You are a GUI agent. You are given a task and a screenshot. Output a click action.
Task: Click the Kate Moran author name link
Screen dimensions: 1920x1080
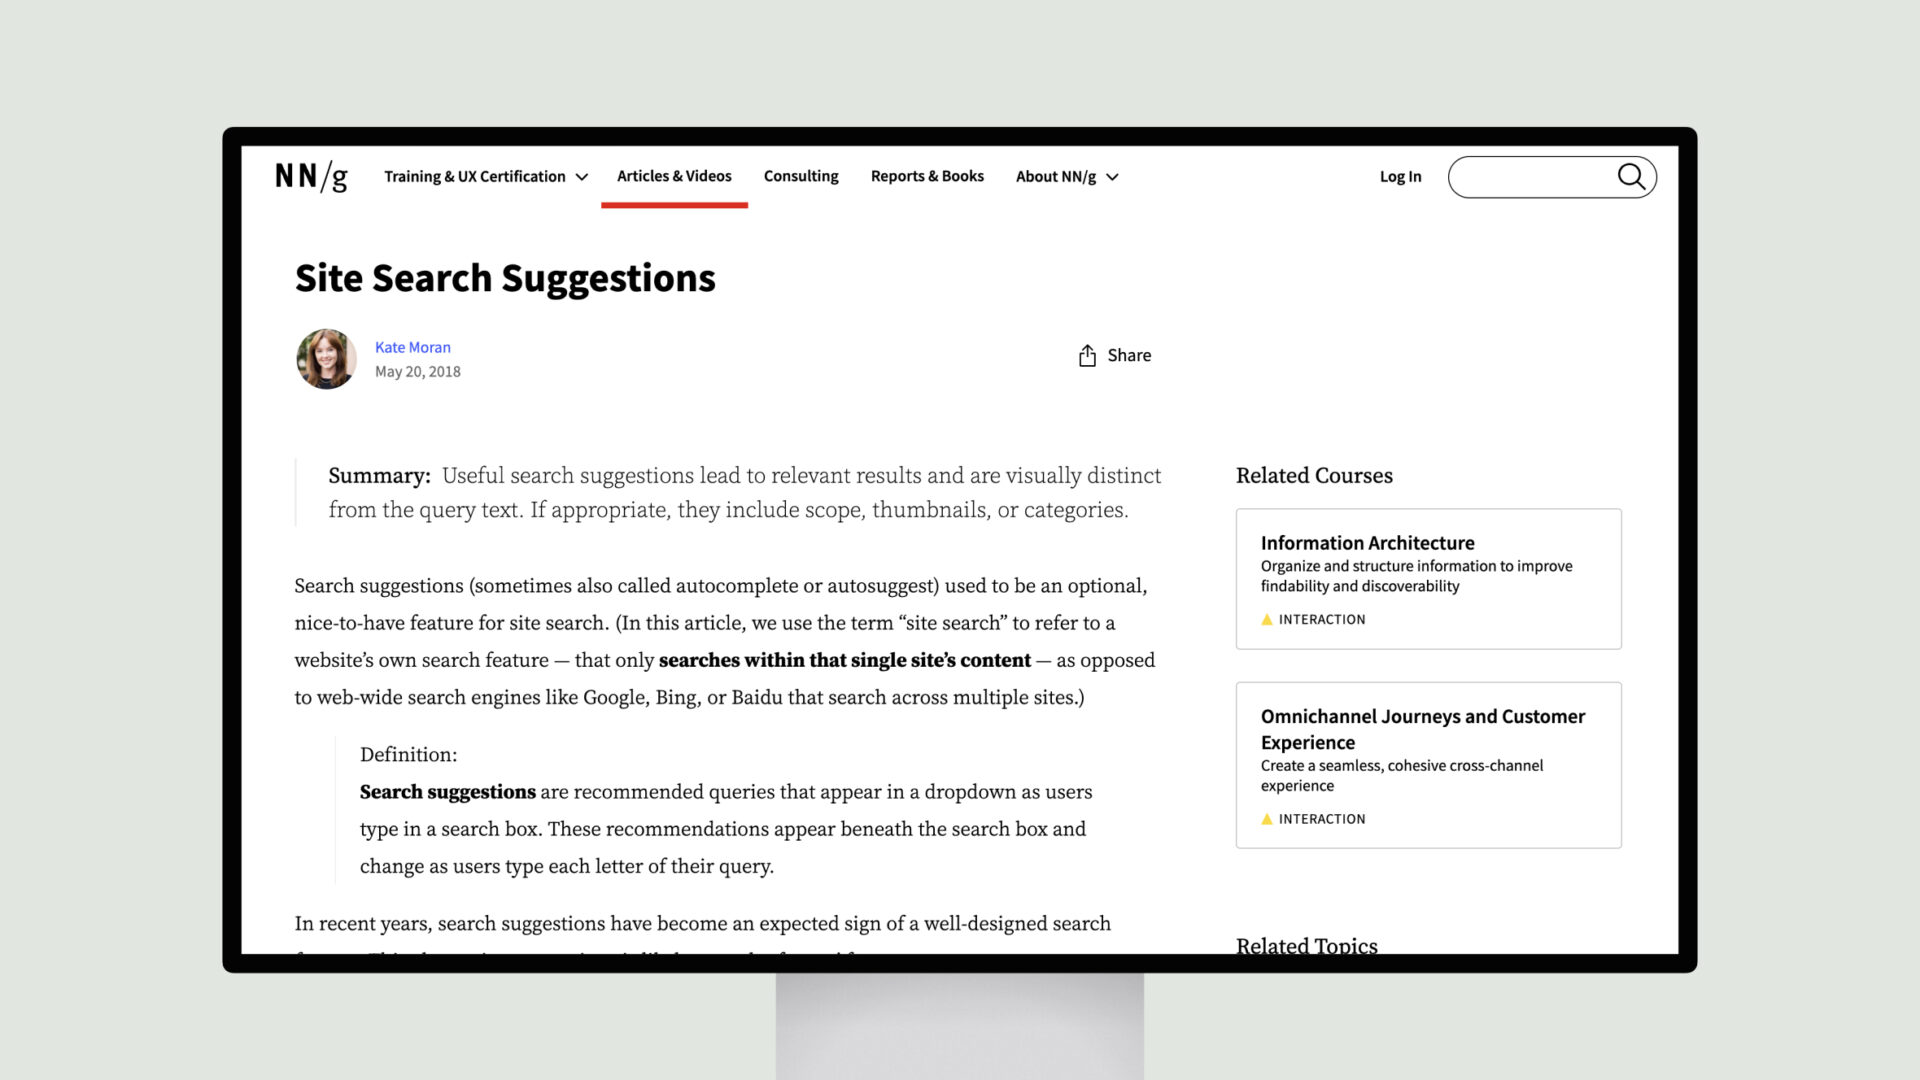tap(413, 347)
